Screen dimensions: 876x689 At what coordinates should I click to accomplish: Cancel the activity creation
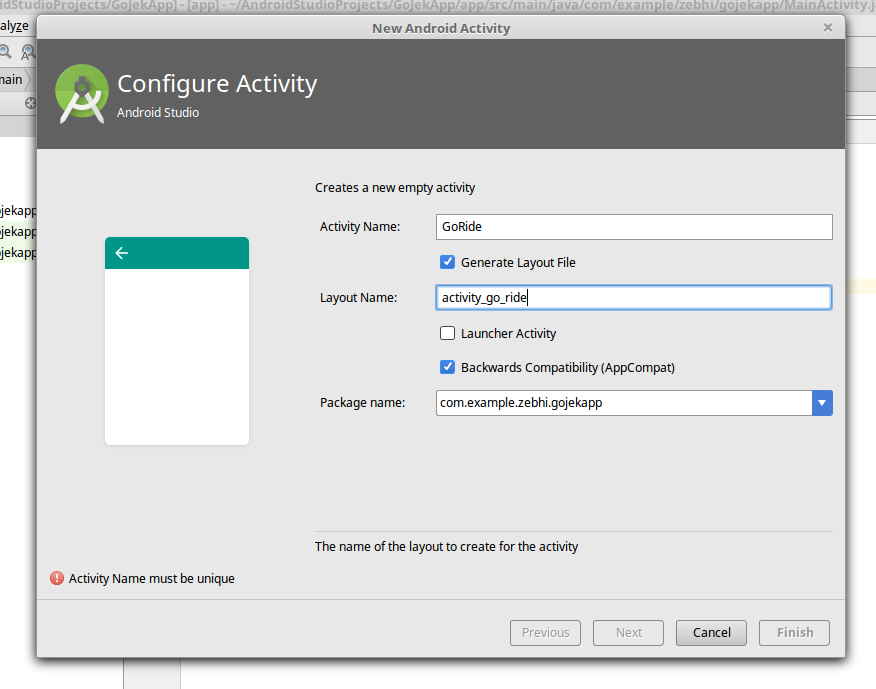click(x=710, y=632)
